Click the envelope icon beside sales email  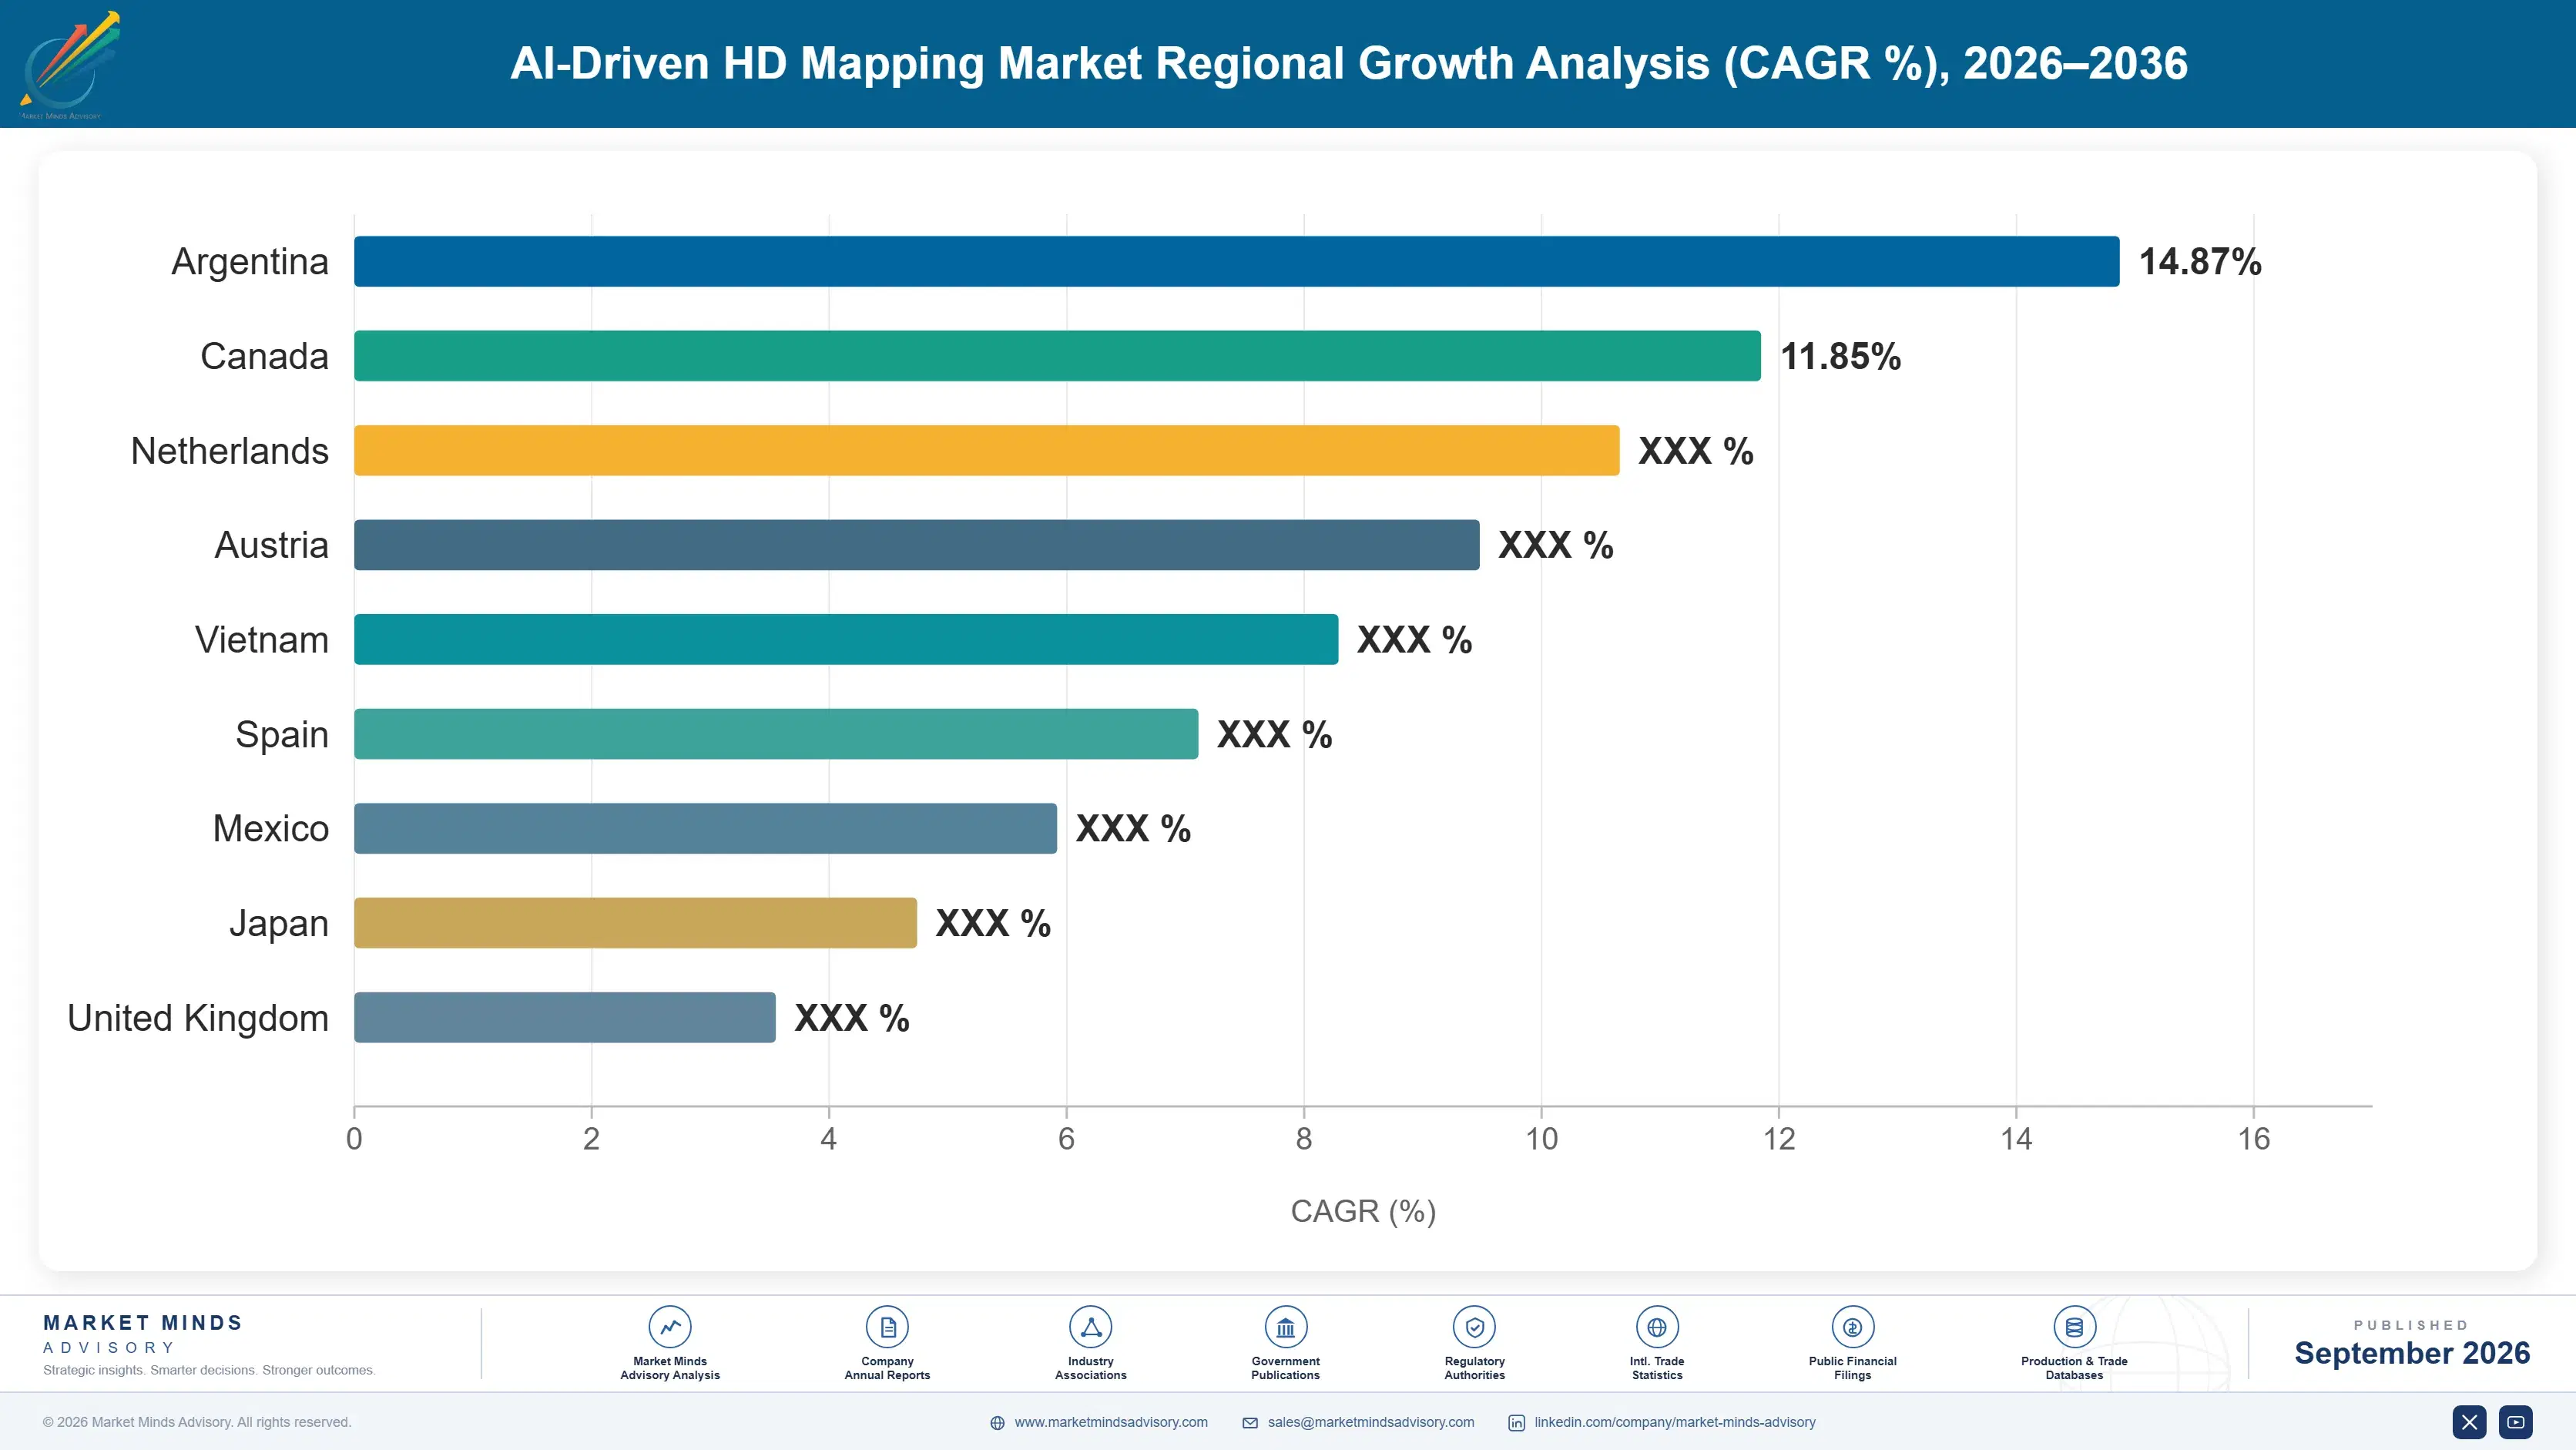pos(1250,1423)
